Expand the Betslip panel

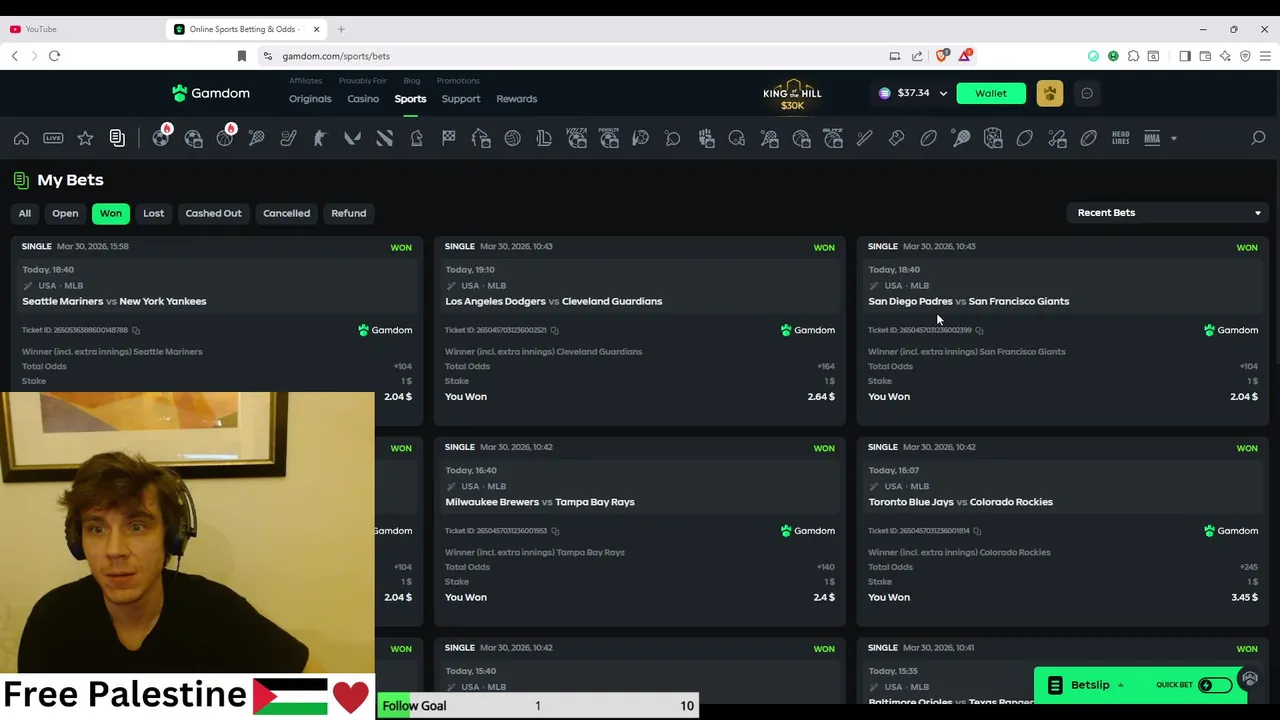click(x=1091, y=685)
